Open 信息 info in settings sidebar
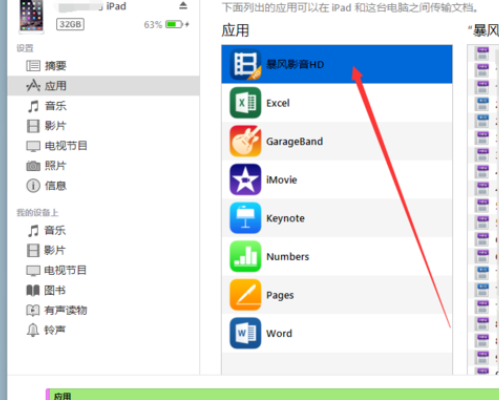Image resolution: width=499 pixels, height=400 pixels. 103,186
